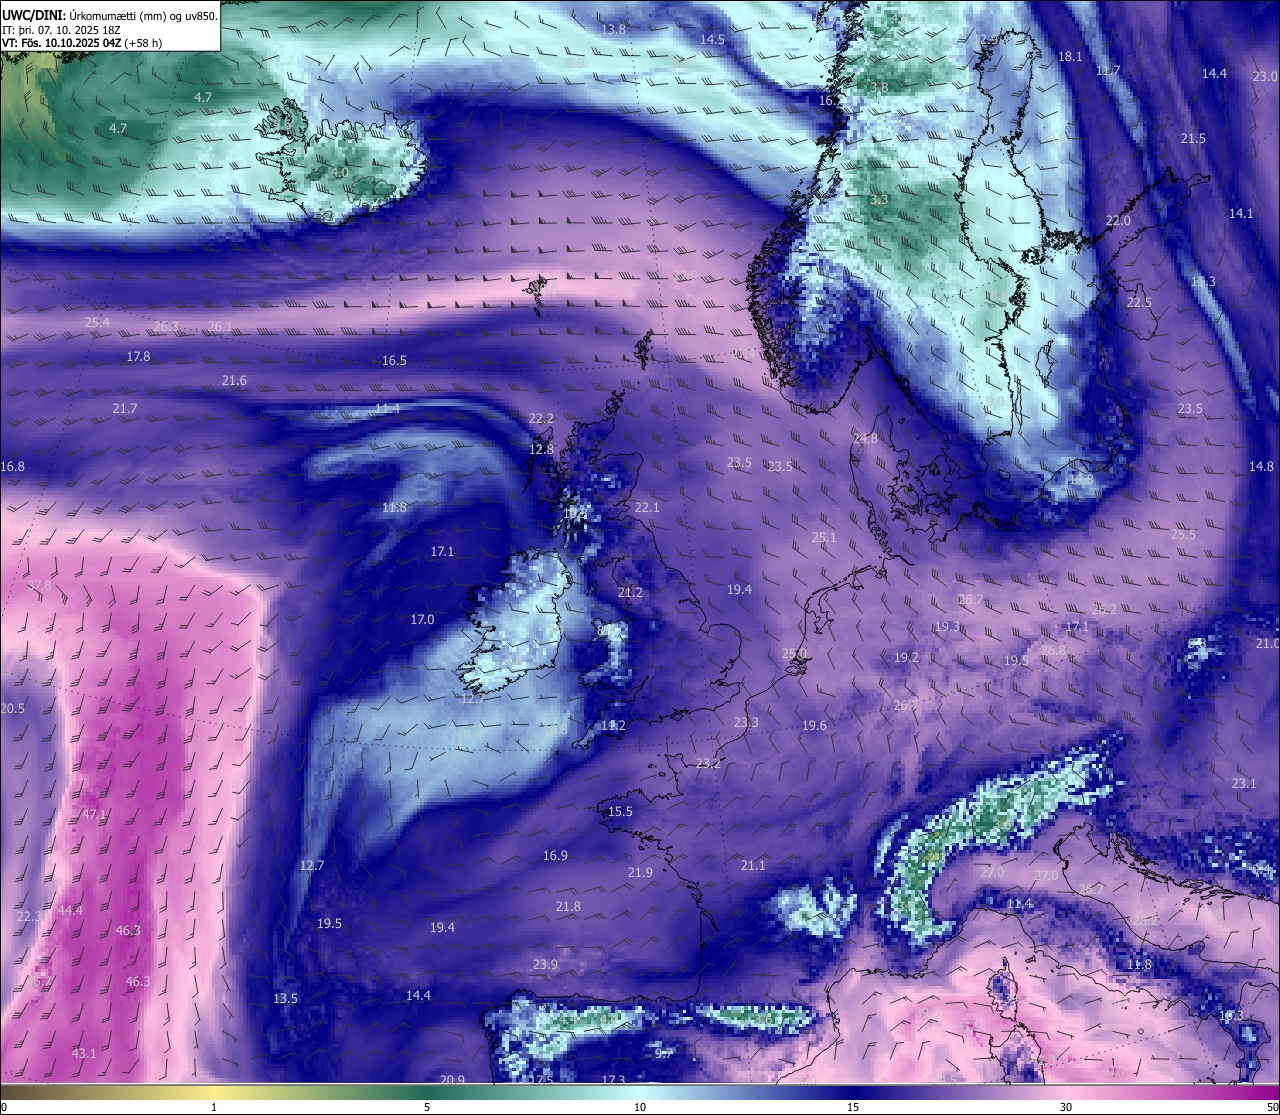Click the 13.5 value label
The width and height of the screenshot is (1280, 1115).
point(285,998)
